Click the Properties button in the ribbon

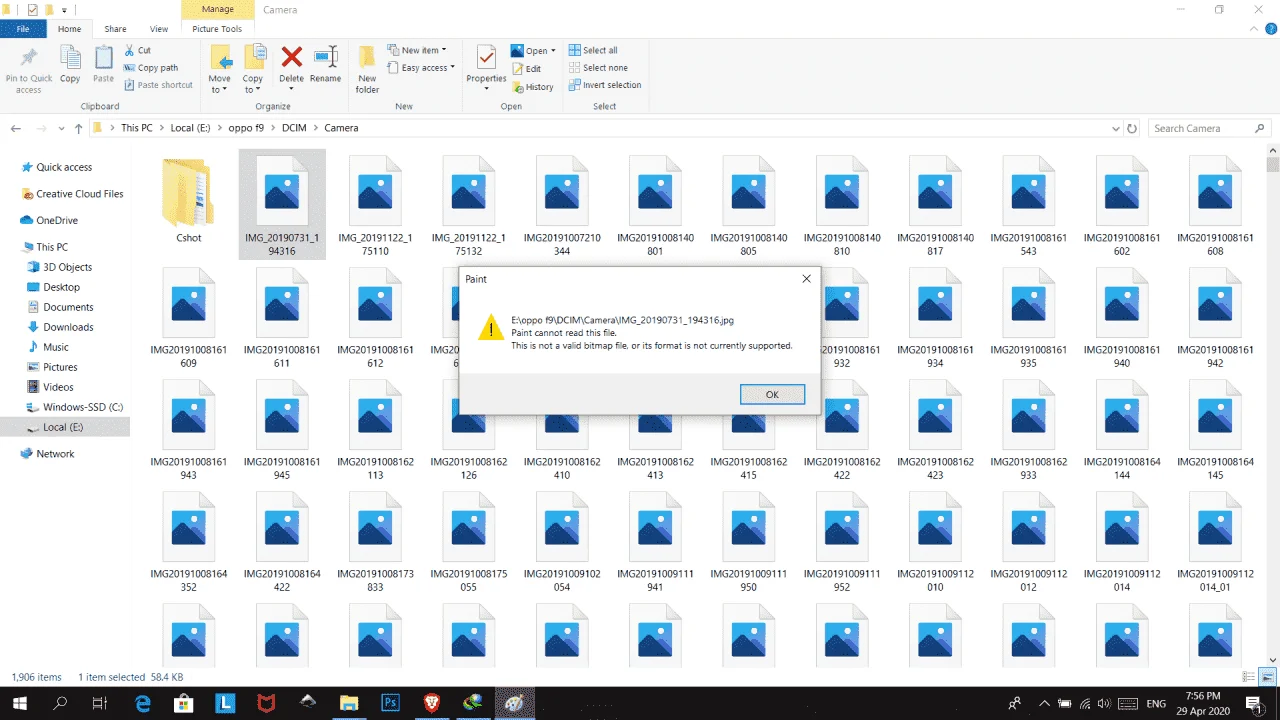point(486,69)
